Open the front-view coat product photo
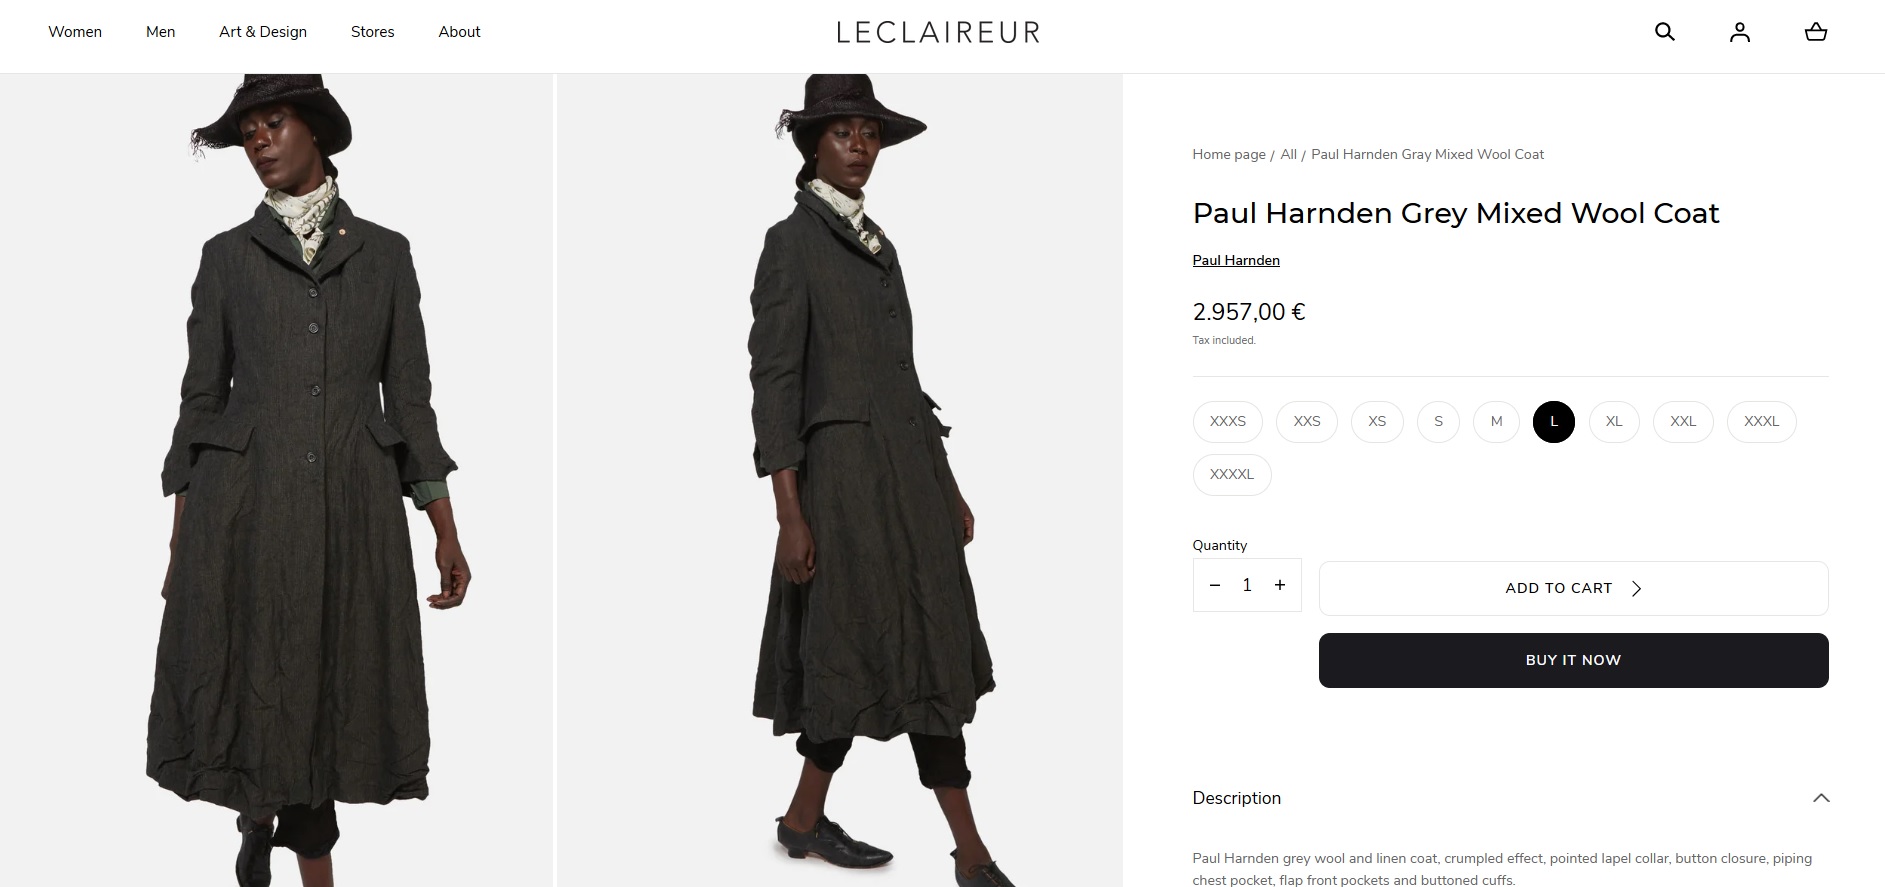This screenshot has width=1885, height=887. coord(276,480)
